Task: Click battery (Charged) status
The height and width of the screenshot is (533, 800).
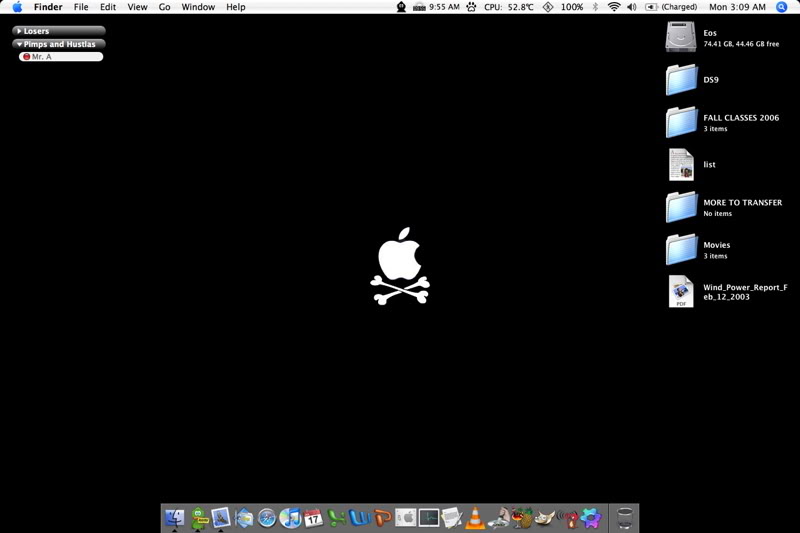Action: [671, 7]
